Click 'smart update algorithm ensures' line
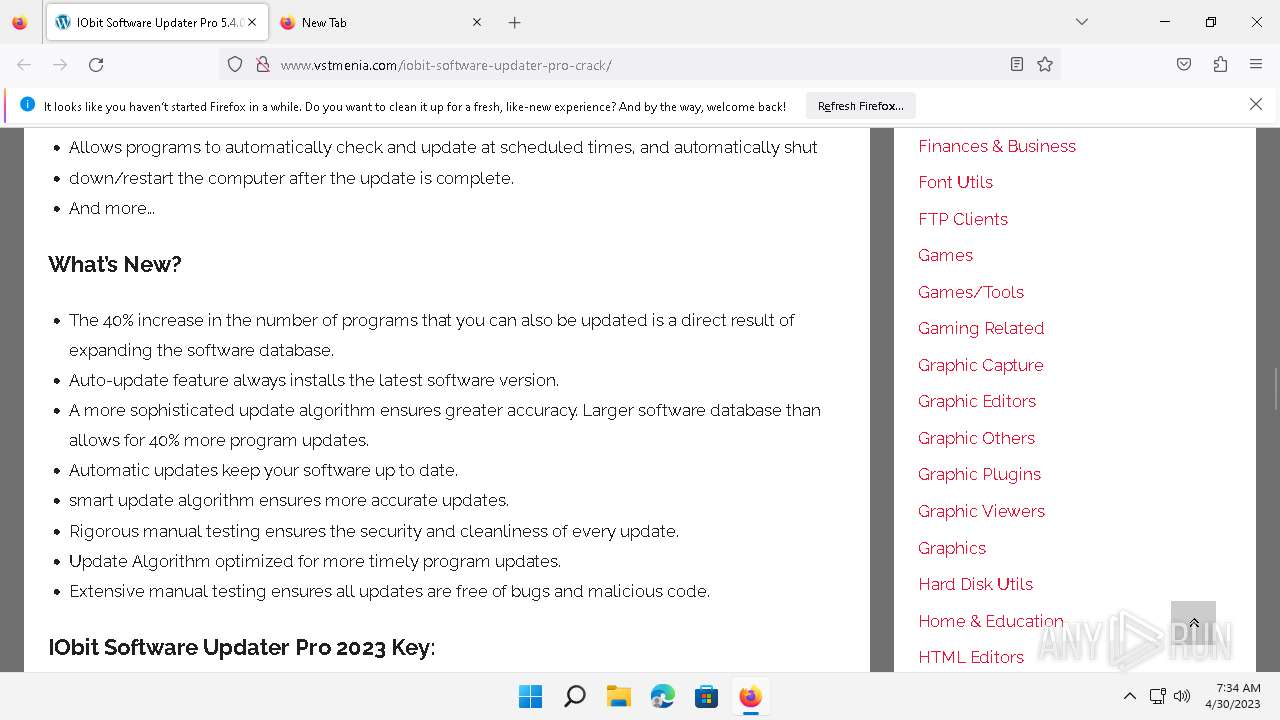This screenshot has height=720, width=1280. point(289,500)
